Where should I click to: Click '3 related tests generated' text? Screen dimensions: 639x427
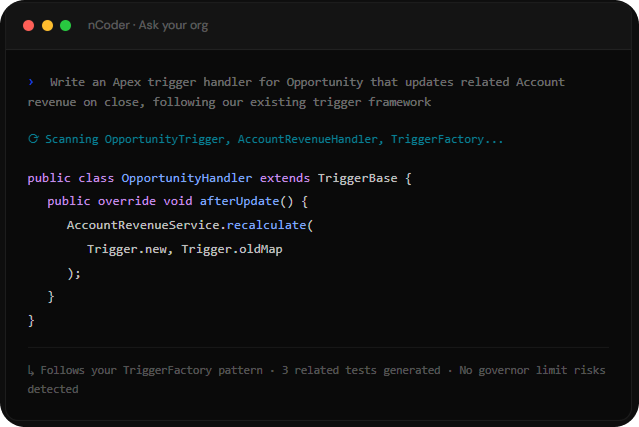click(x=361, y=370)
